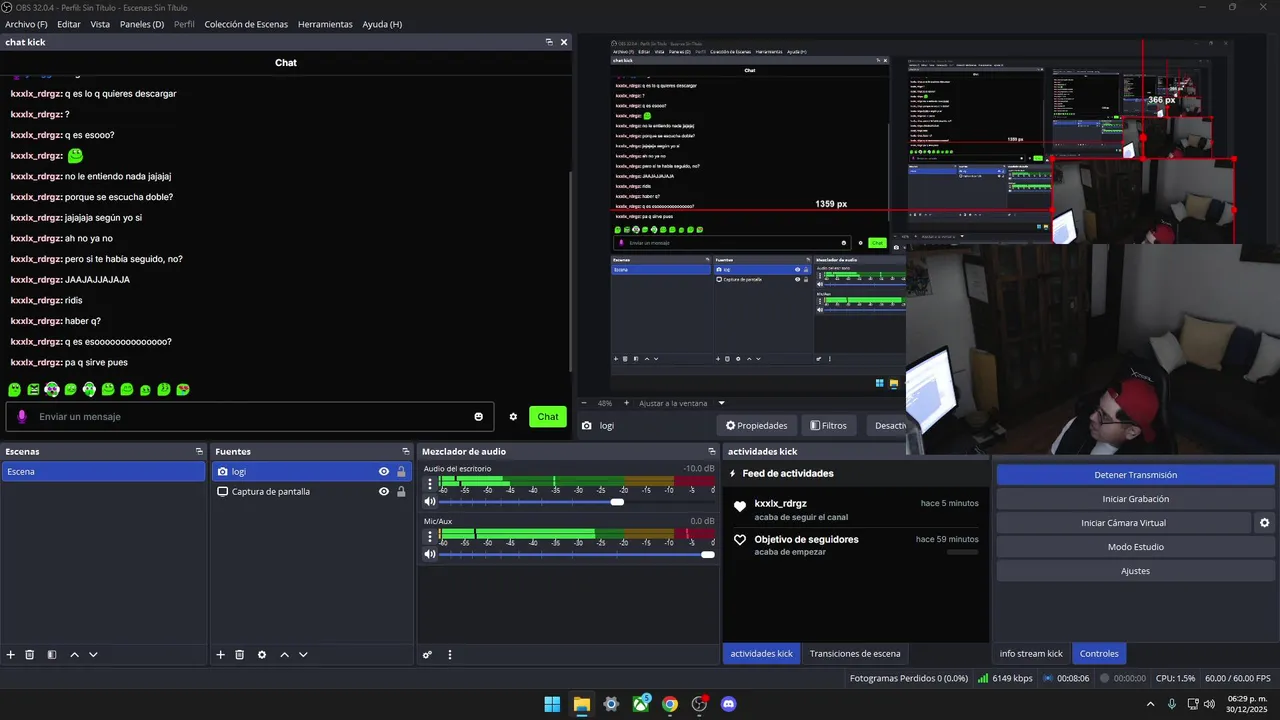
Task: Toggle Iniciar Cámara Virtual
Action: 1123,523
